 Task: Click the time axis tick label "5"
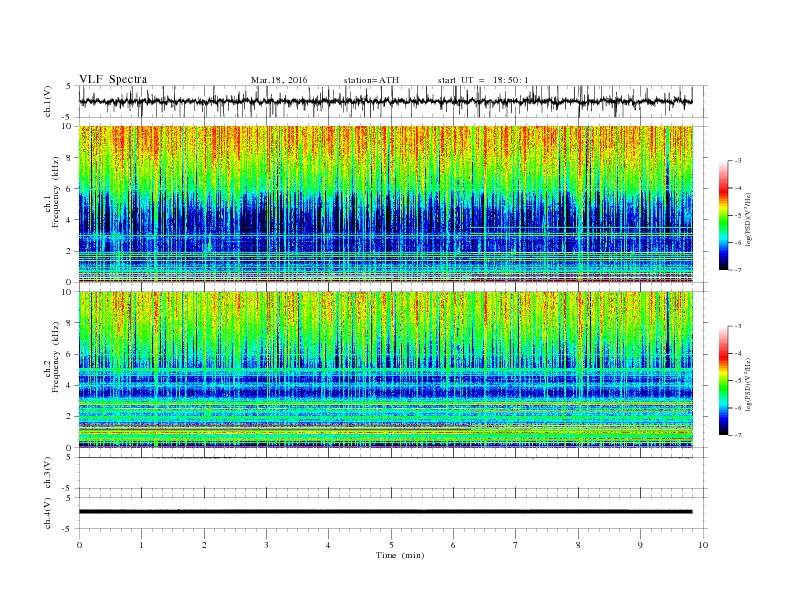(x=391, y=545)
